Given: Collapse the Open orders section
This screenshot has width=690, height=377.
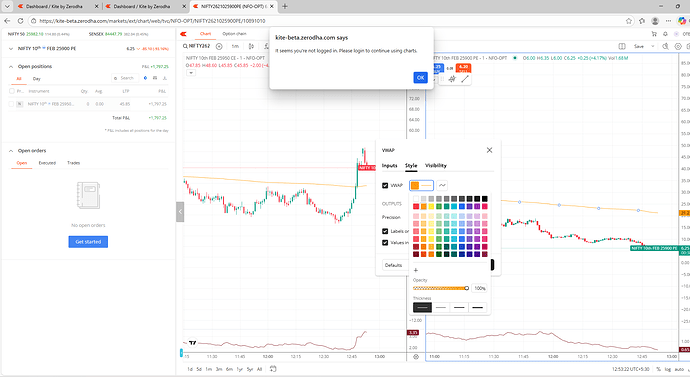Looking at the screenshot, I should click(x=11, y=150).
